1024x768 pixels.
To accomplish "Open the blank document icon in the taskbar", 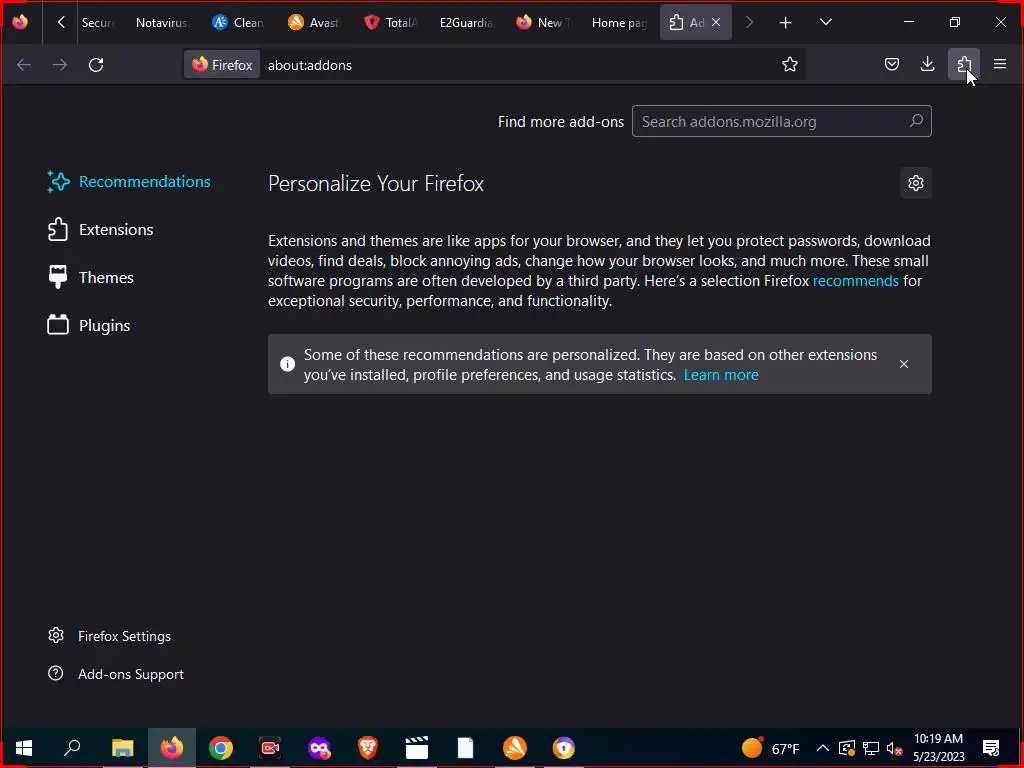I will [x=466, y=748].
